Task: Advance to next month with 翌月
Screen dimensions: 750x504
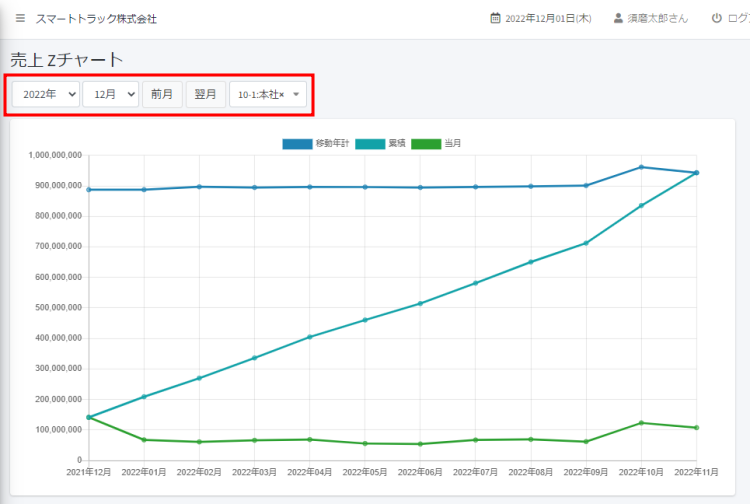Action: point(205,94)
